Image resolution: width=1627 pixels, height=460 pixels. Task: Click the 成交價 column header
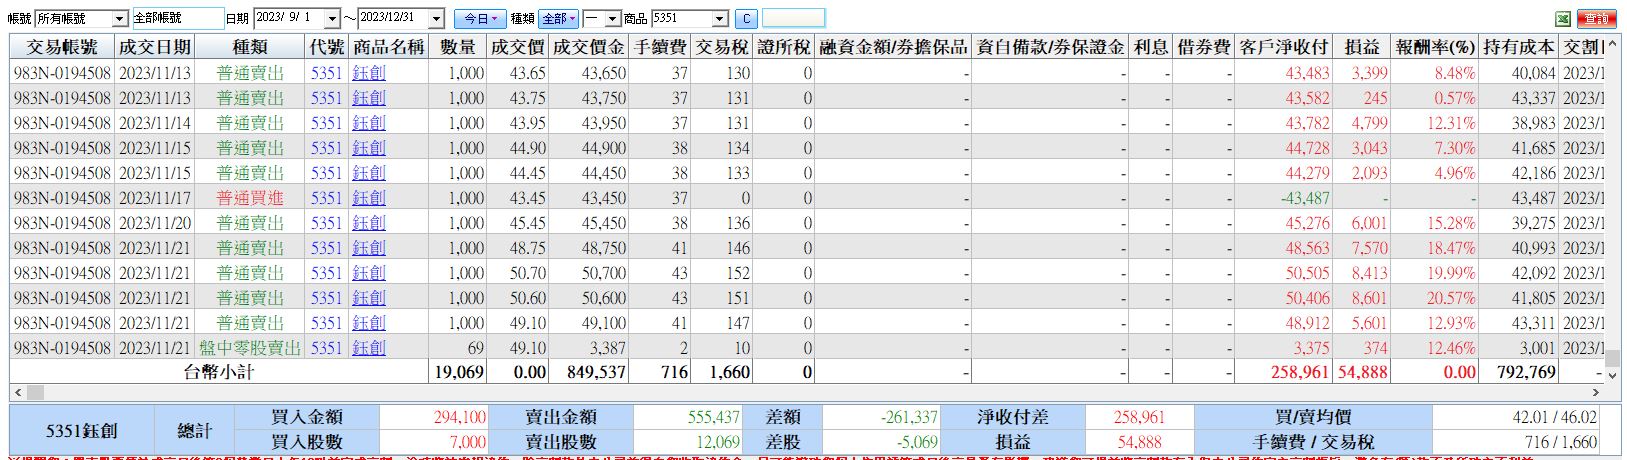[x=518, y=47]
